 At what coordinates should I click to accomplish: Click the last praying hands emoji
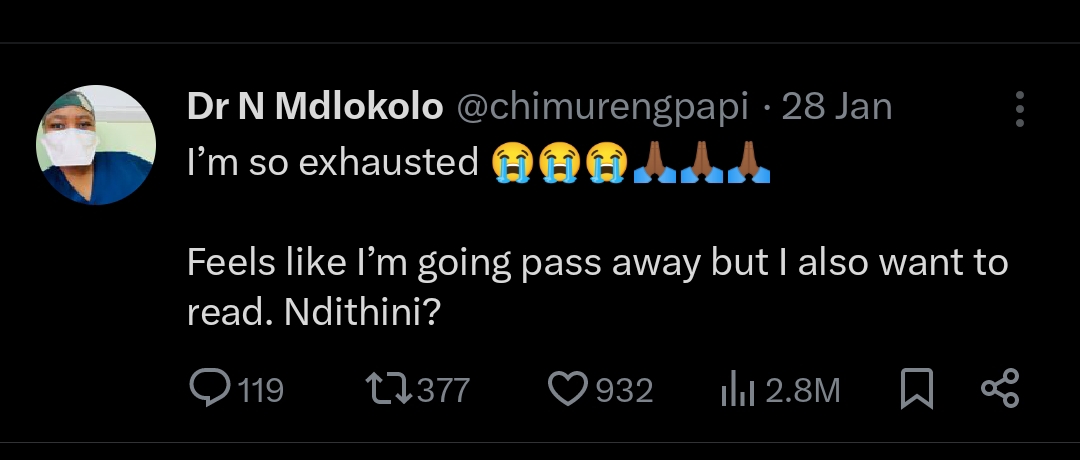[748, 161]
